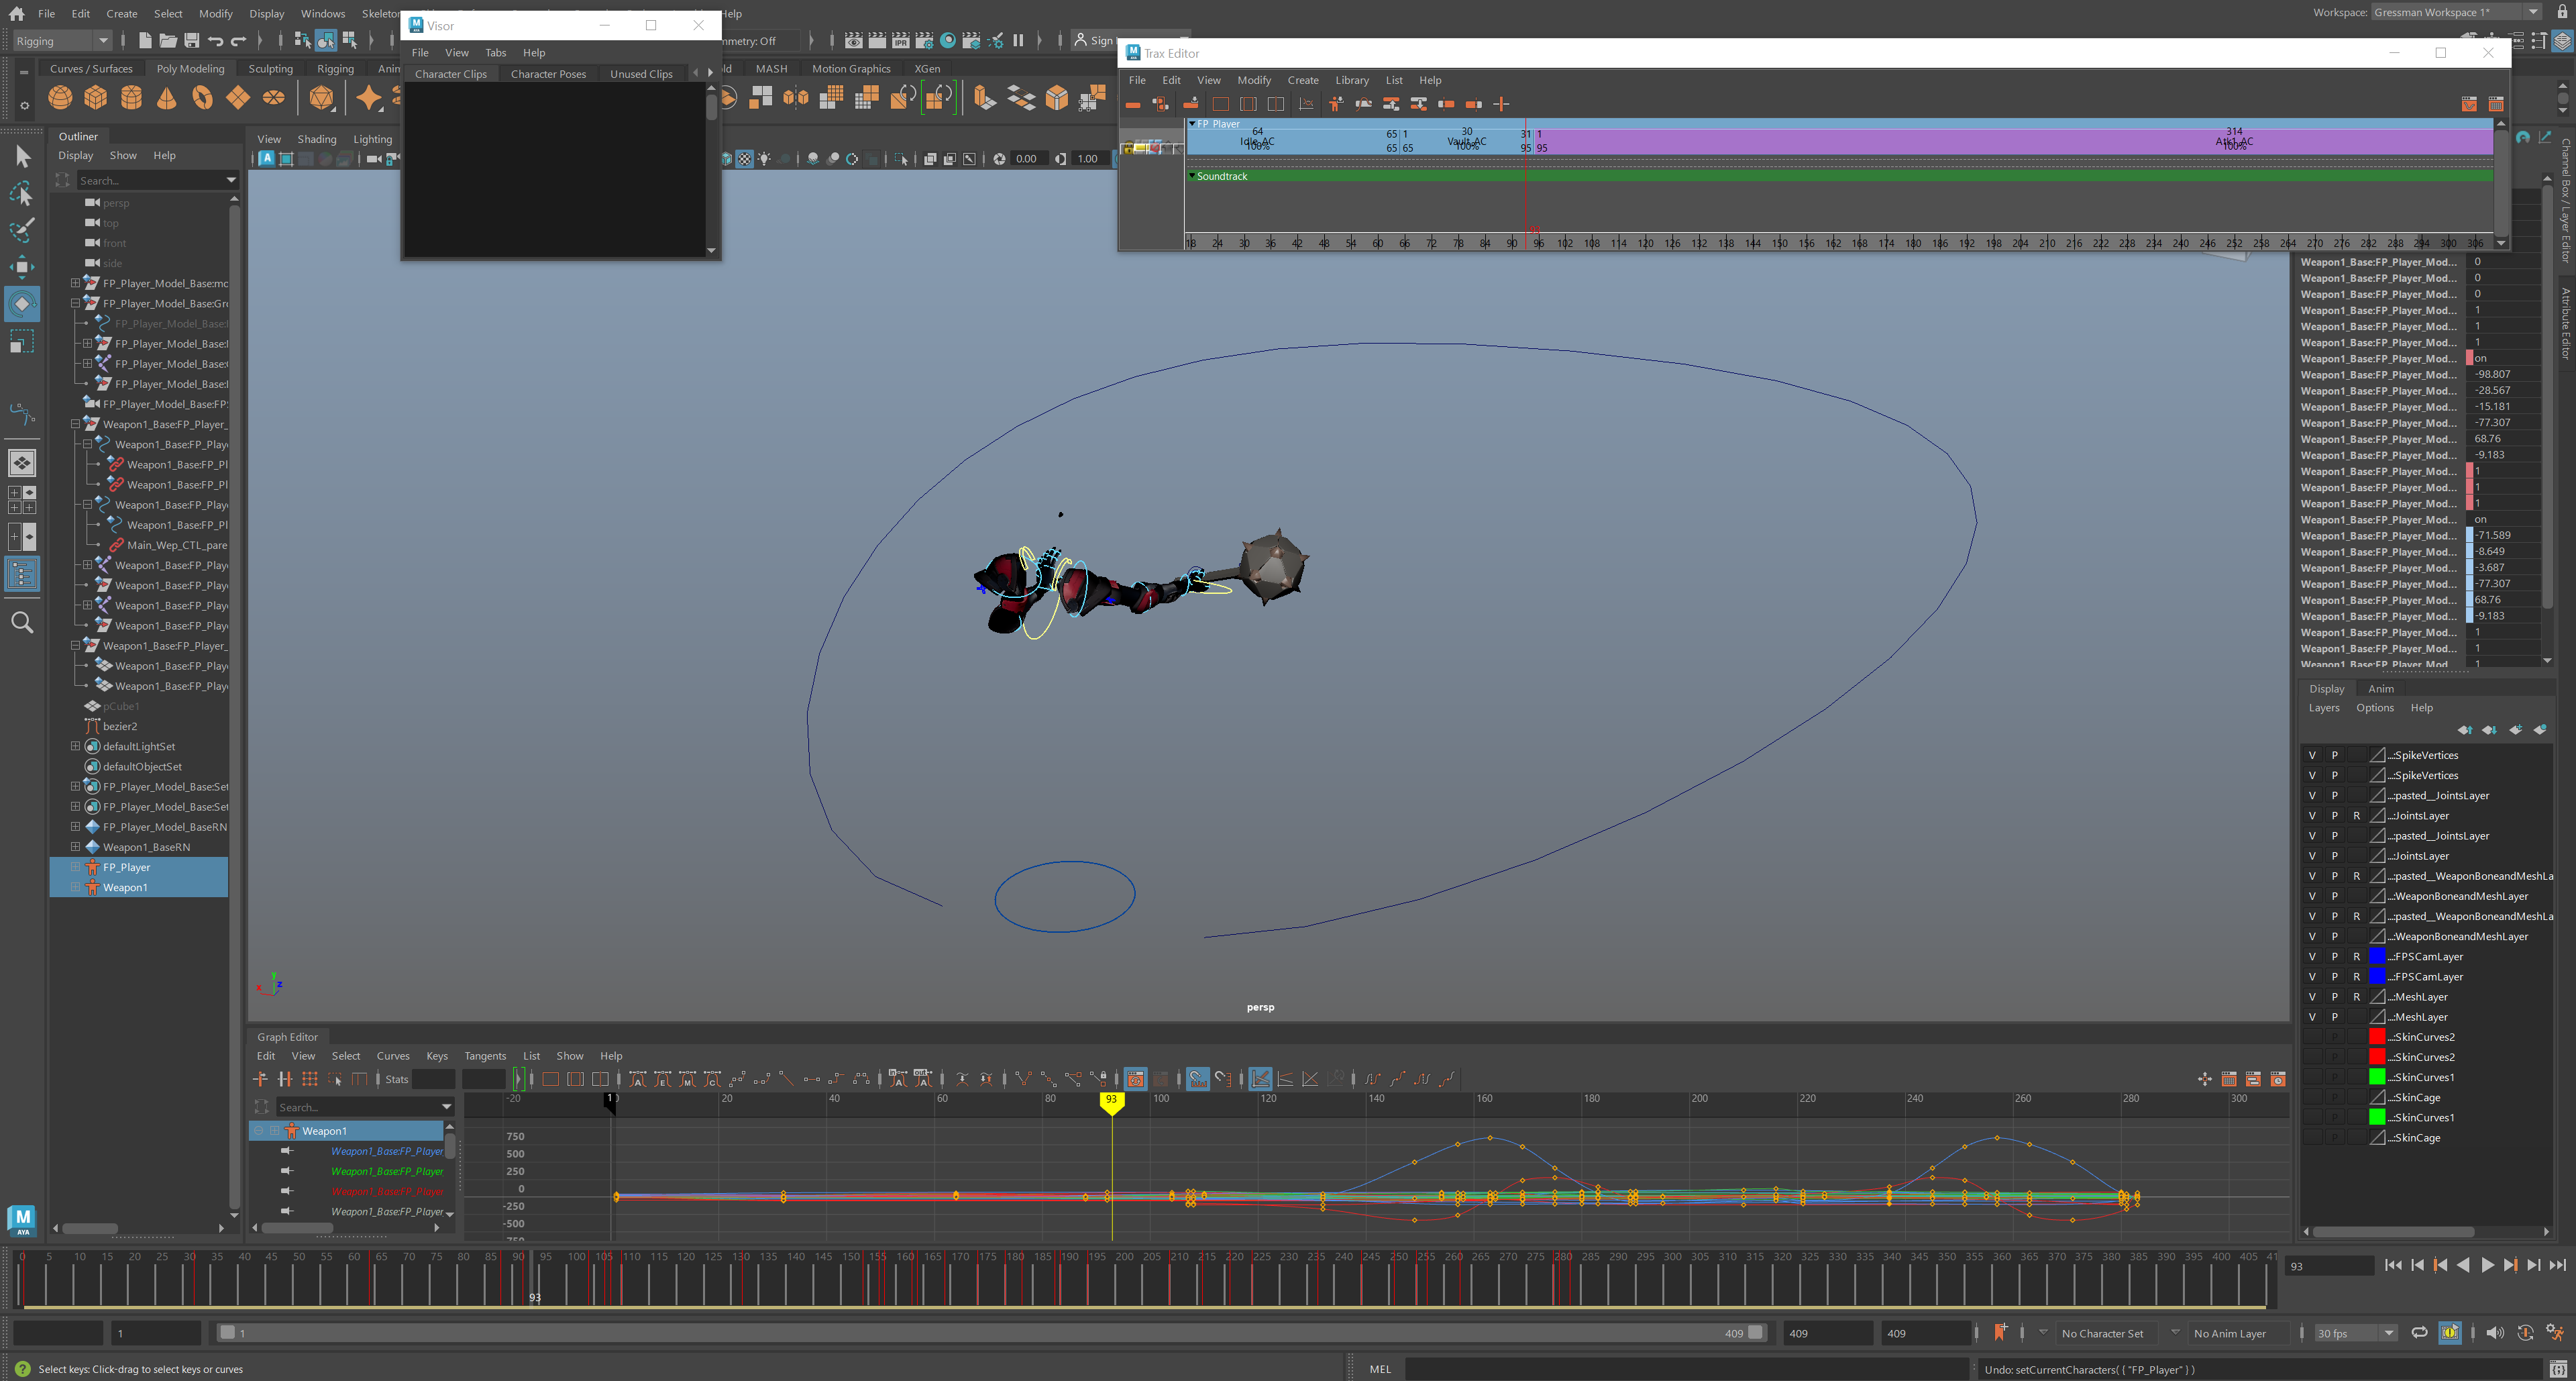Open the Library menu in the Trax Editor
2576x1381 pixels.
[x=1352, y=80]
